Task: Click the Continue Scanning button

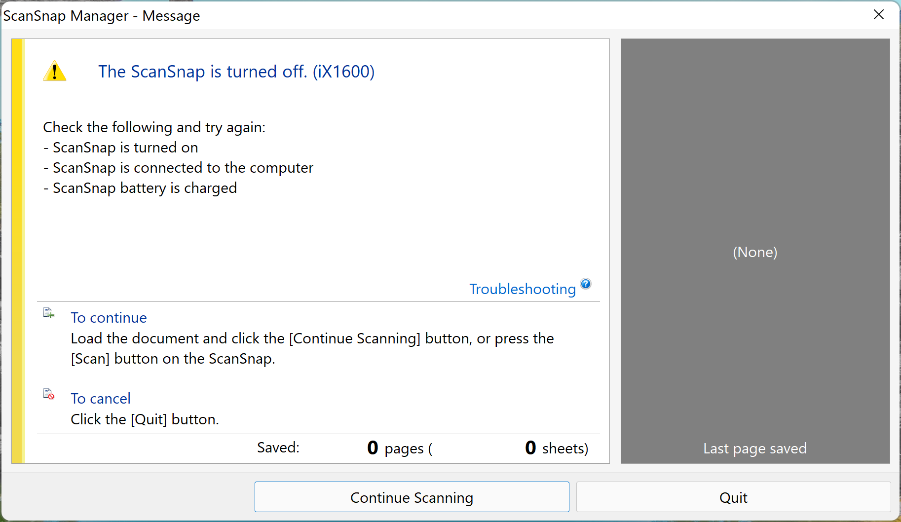Action: click(411, 497)
